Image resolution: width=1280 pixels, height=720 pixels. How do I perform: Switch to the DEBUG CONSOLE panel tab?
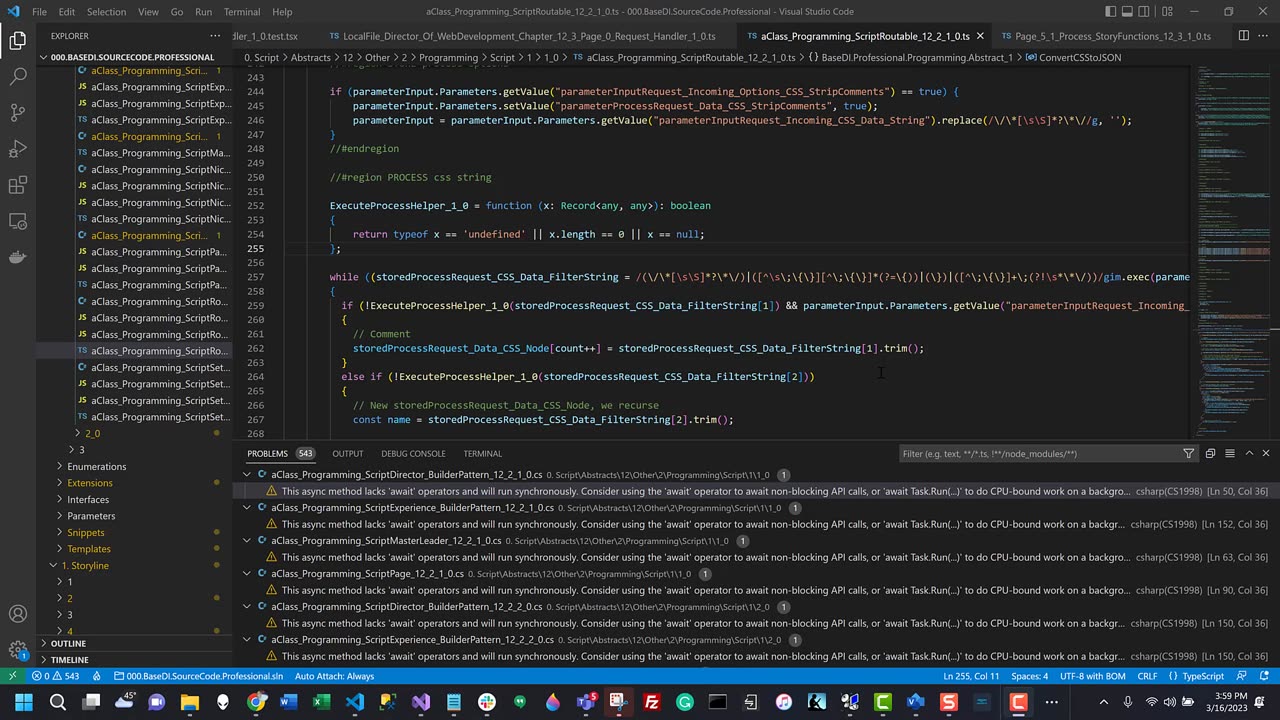tap(413, 453)
